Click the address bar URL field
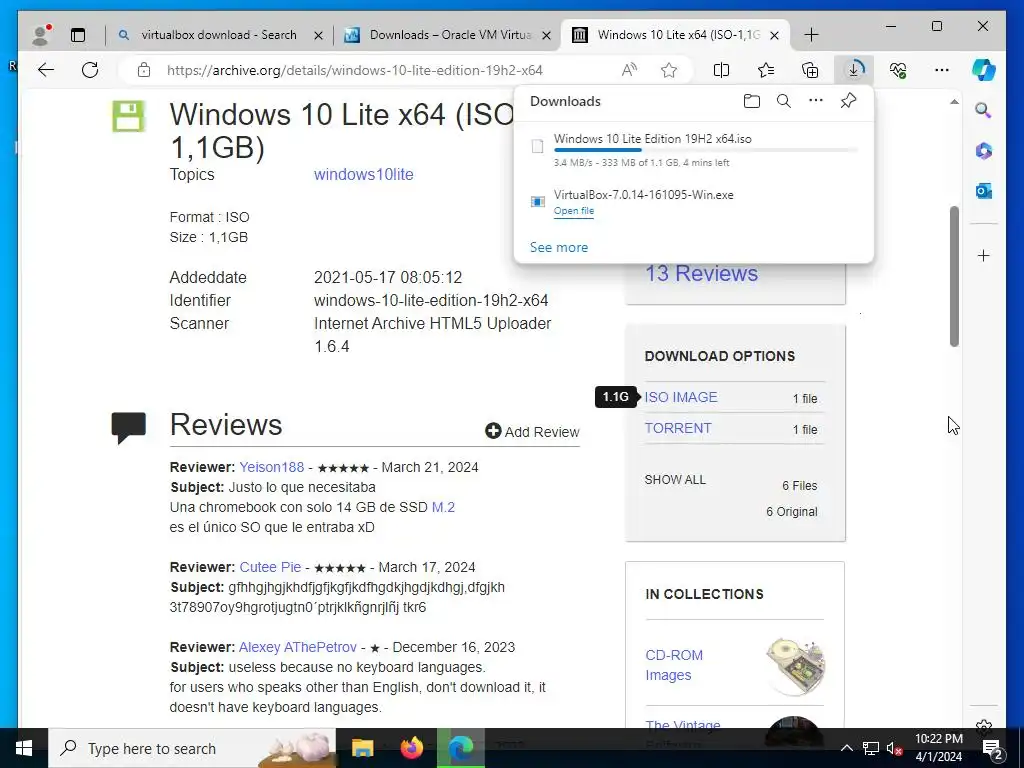Screen dimensions: 1024x768 click(355, 70)
